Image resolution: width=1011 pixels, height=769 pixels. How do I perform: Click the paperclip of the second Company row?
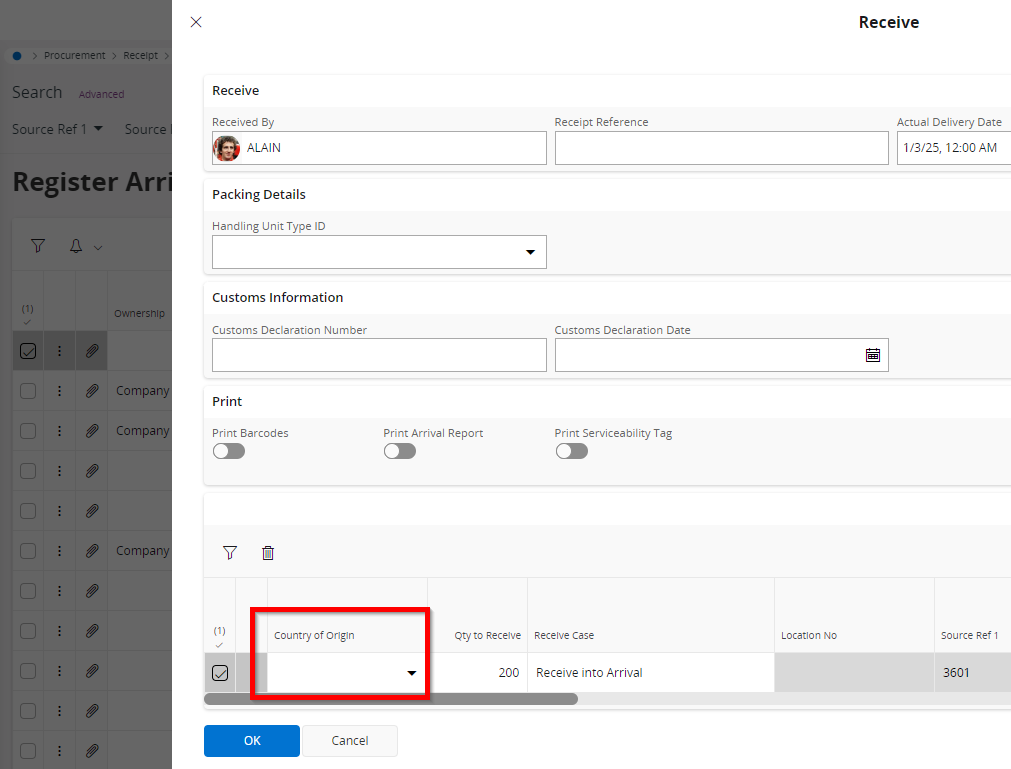[x=92, y=431]
